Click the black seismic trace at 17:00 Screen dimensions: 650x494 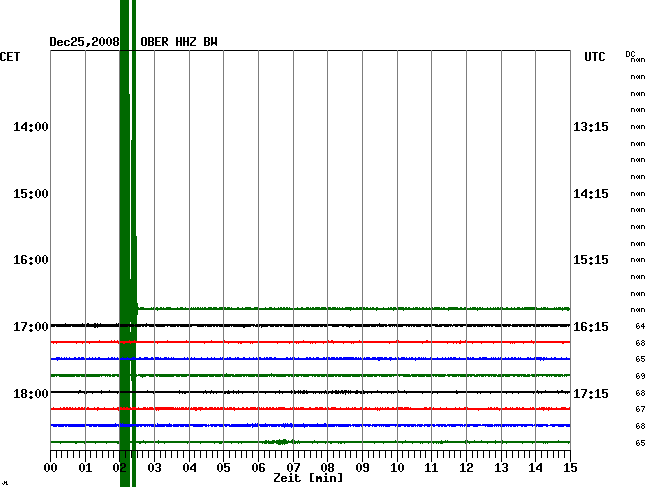pos(310,325)
